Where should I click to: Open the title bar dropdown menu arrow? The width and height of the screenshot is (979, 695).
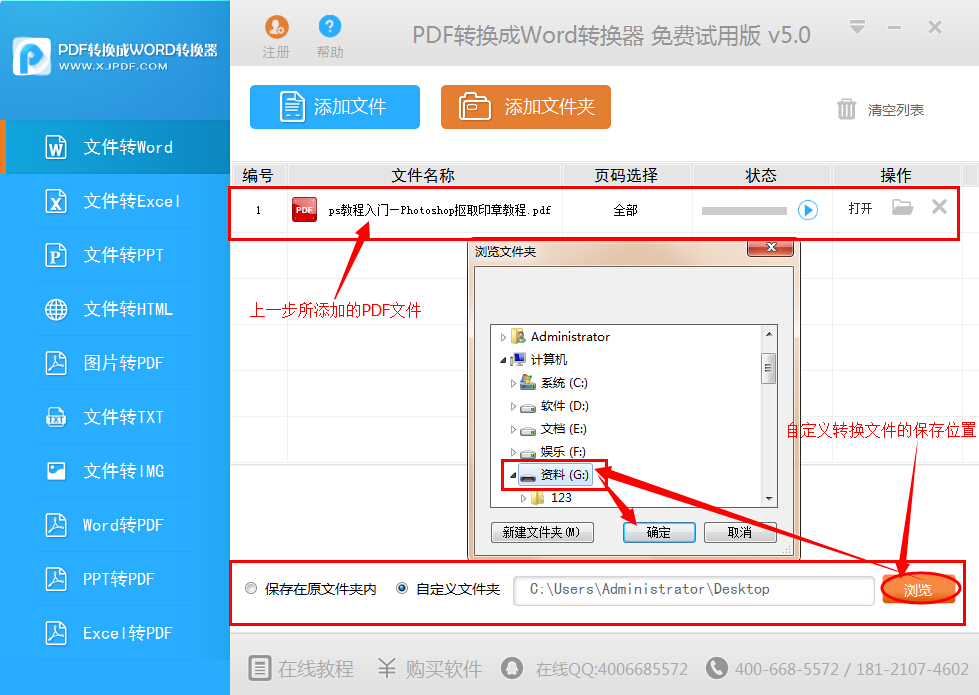click(857, 27)
